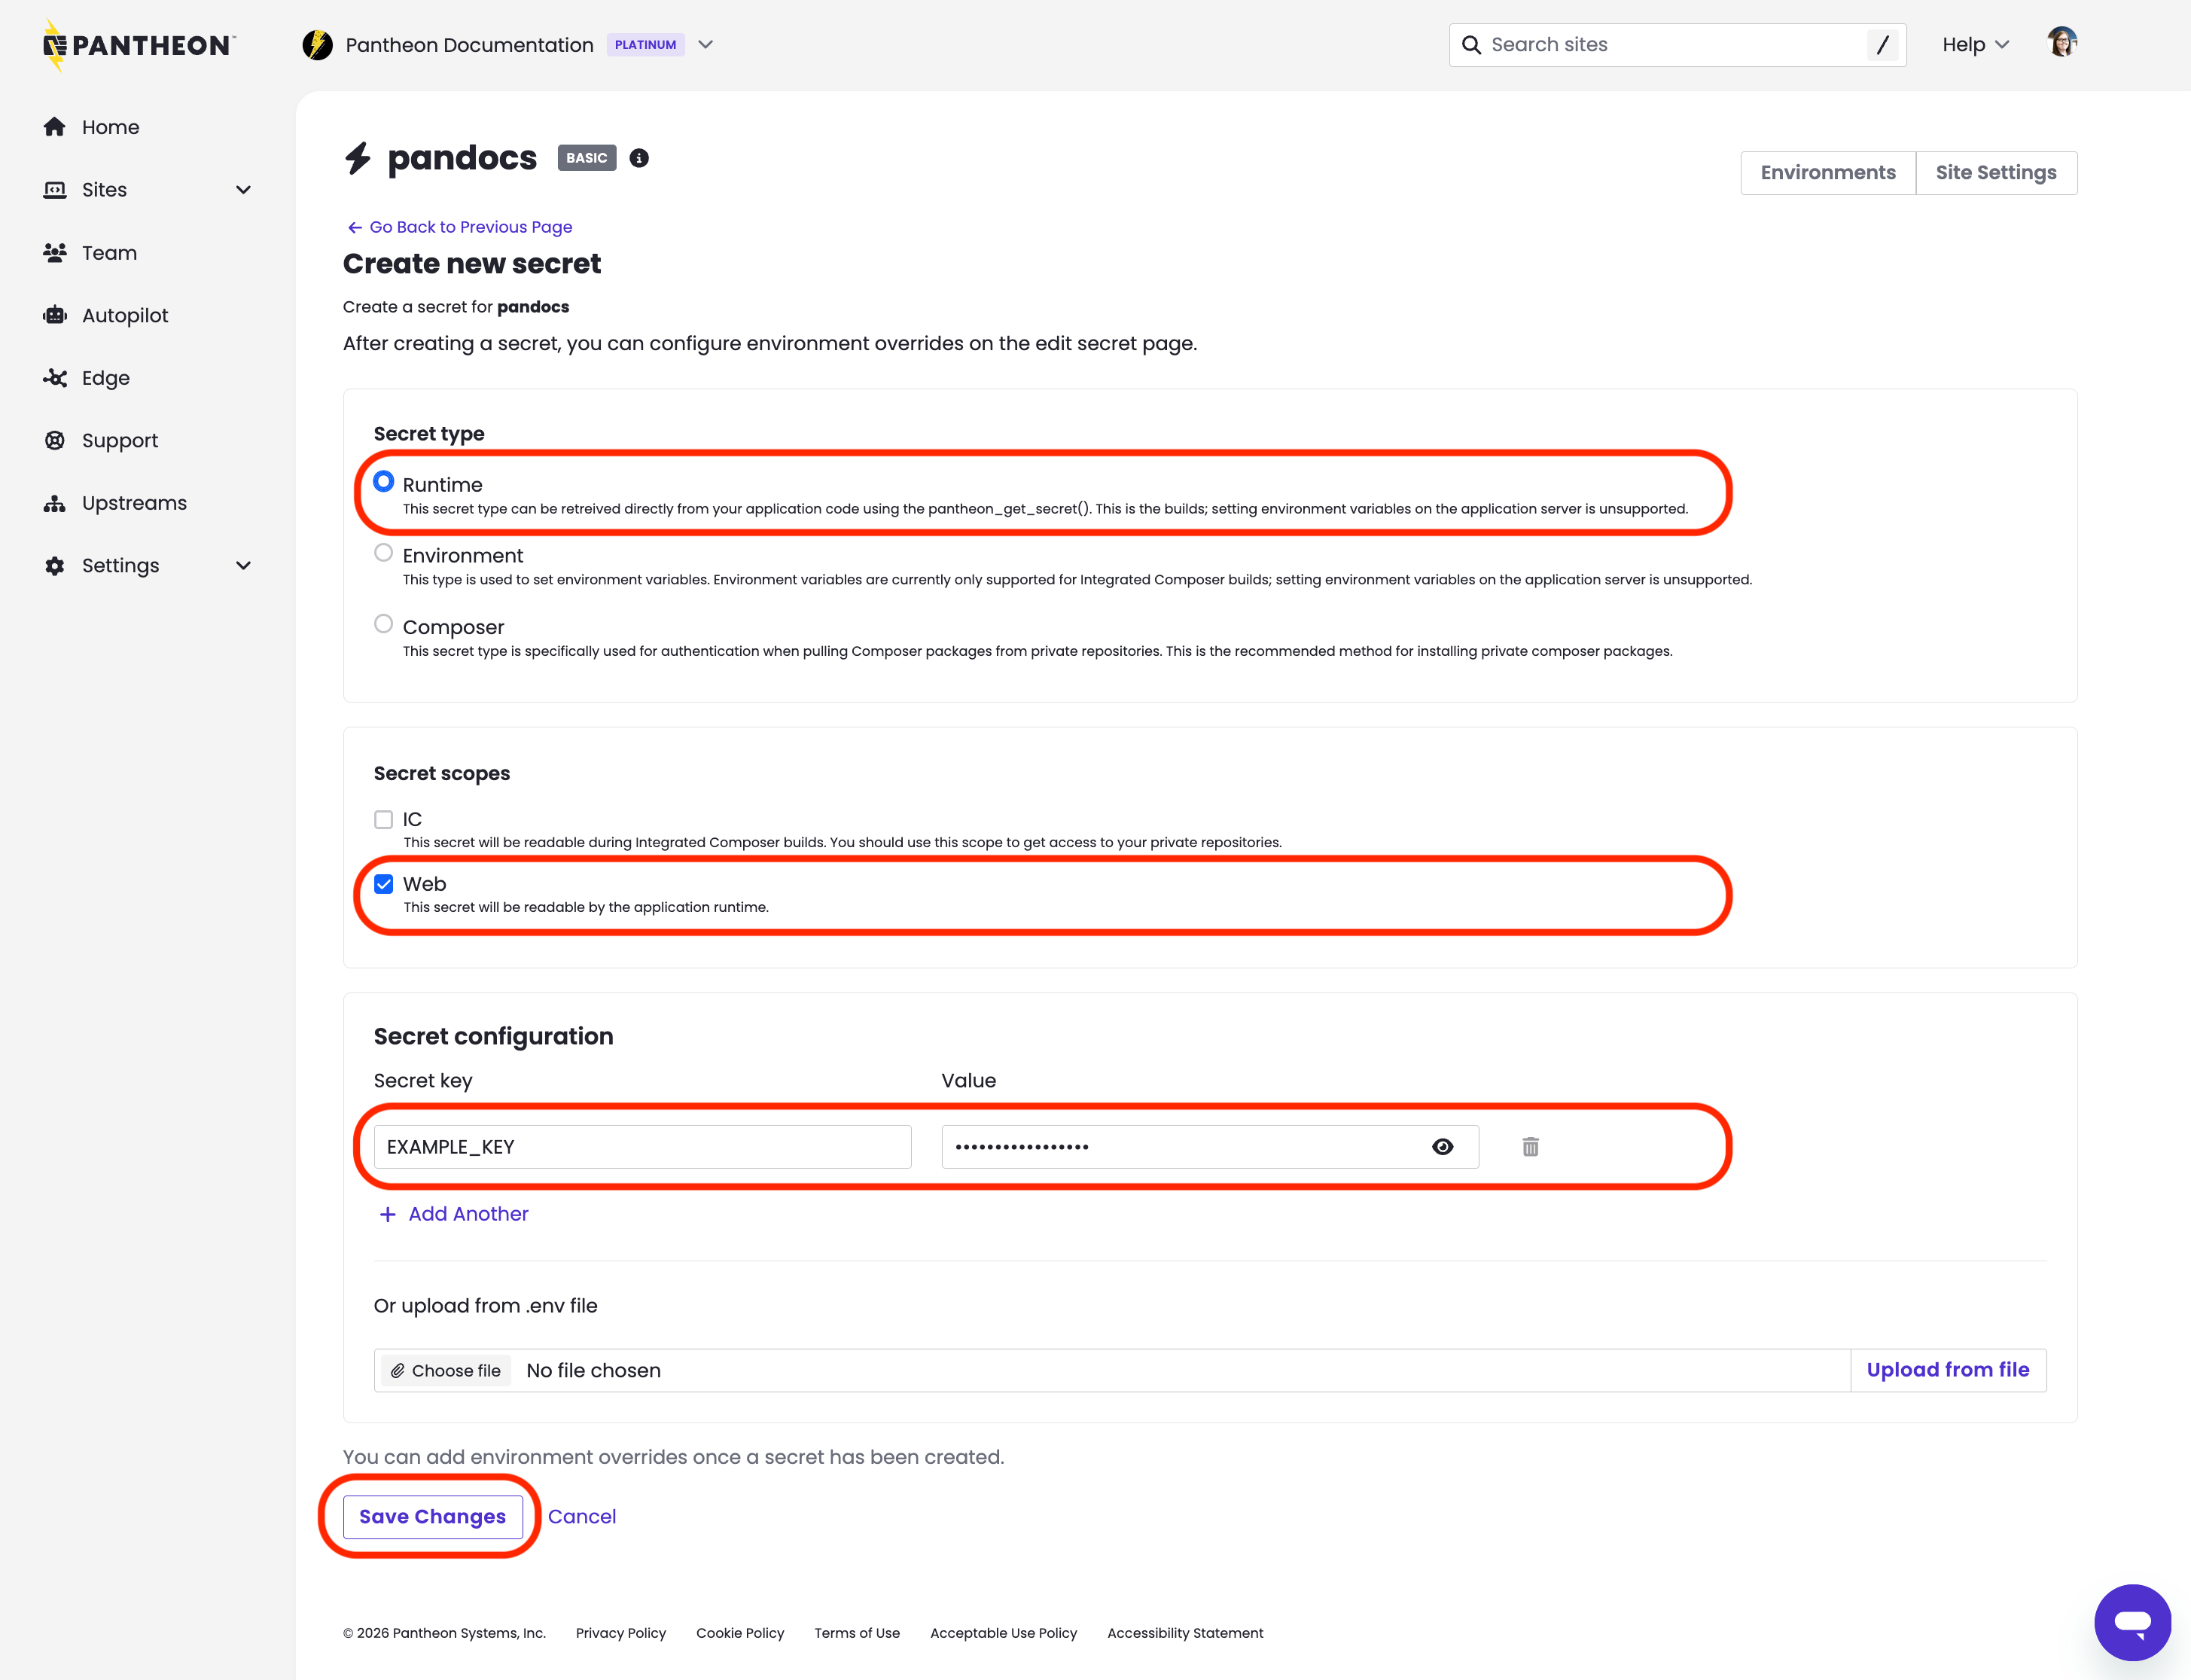Open the Upstreams page
Image resolution: width=2191 pixels, height=1680 pixels.
click(x=134, y=502)
